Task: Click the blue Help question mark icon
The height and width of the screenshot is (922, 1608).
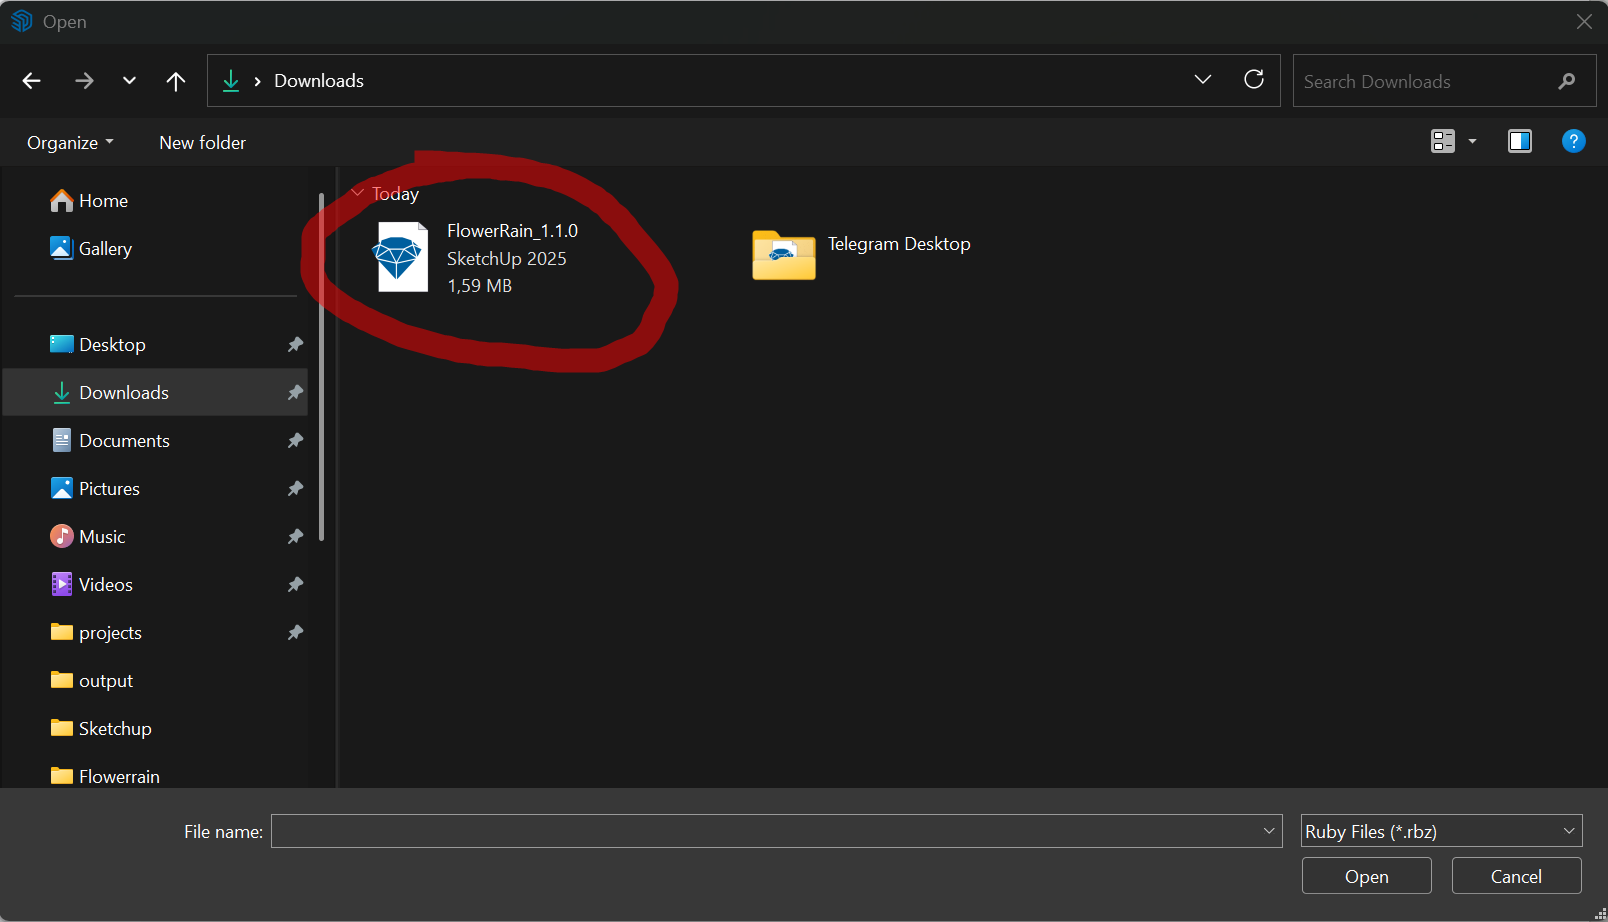Action: [x=1573, y=142]
